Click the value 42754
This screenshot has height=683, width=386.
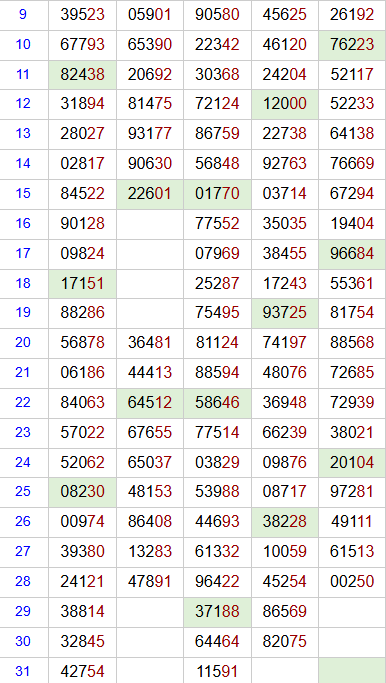pos(82,671)
